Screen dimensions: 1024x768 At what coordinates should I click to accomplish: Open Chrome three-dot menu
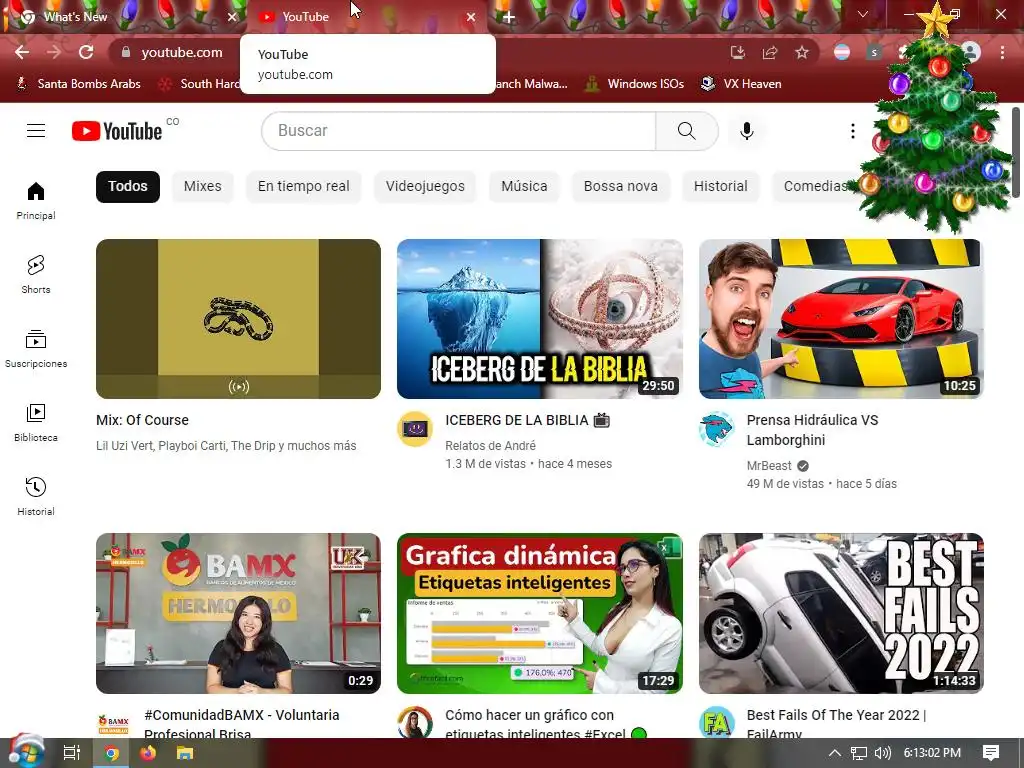1002,52
